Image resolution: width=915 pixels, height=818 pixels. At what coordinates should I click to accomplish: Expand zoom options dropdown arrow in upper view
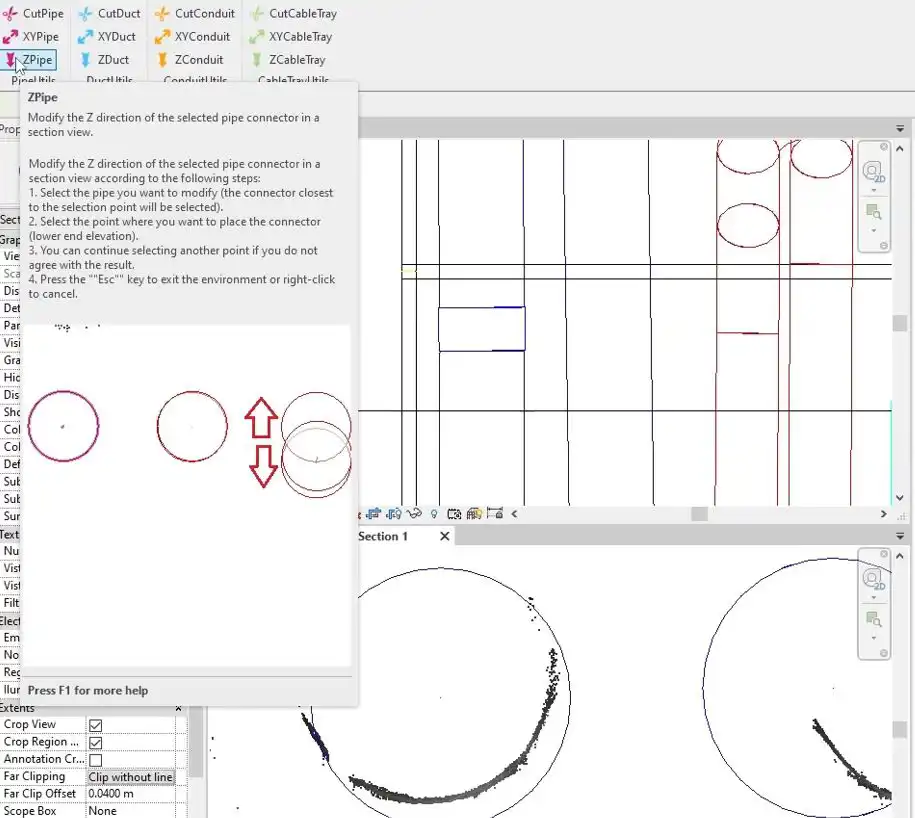tap(874, 230)
